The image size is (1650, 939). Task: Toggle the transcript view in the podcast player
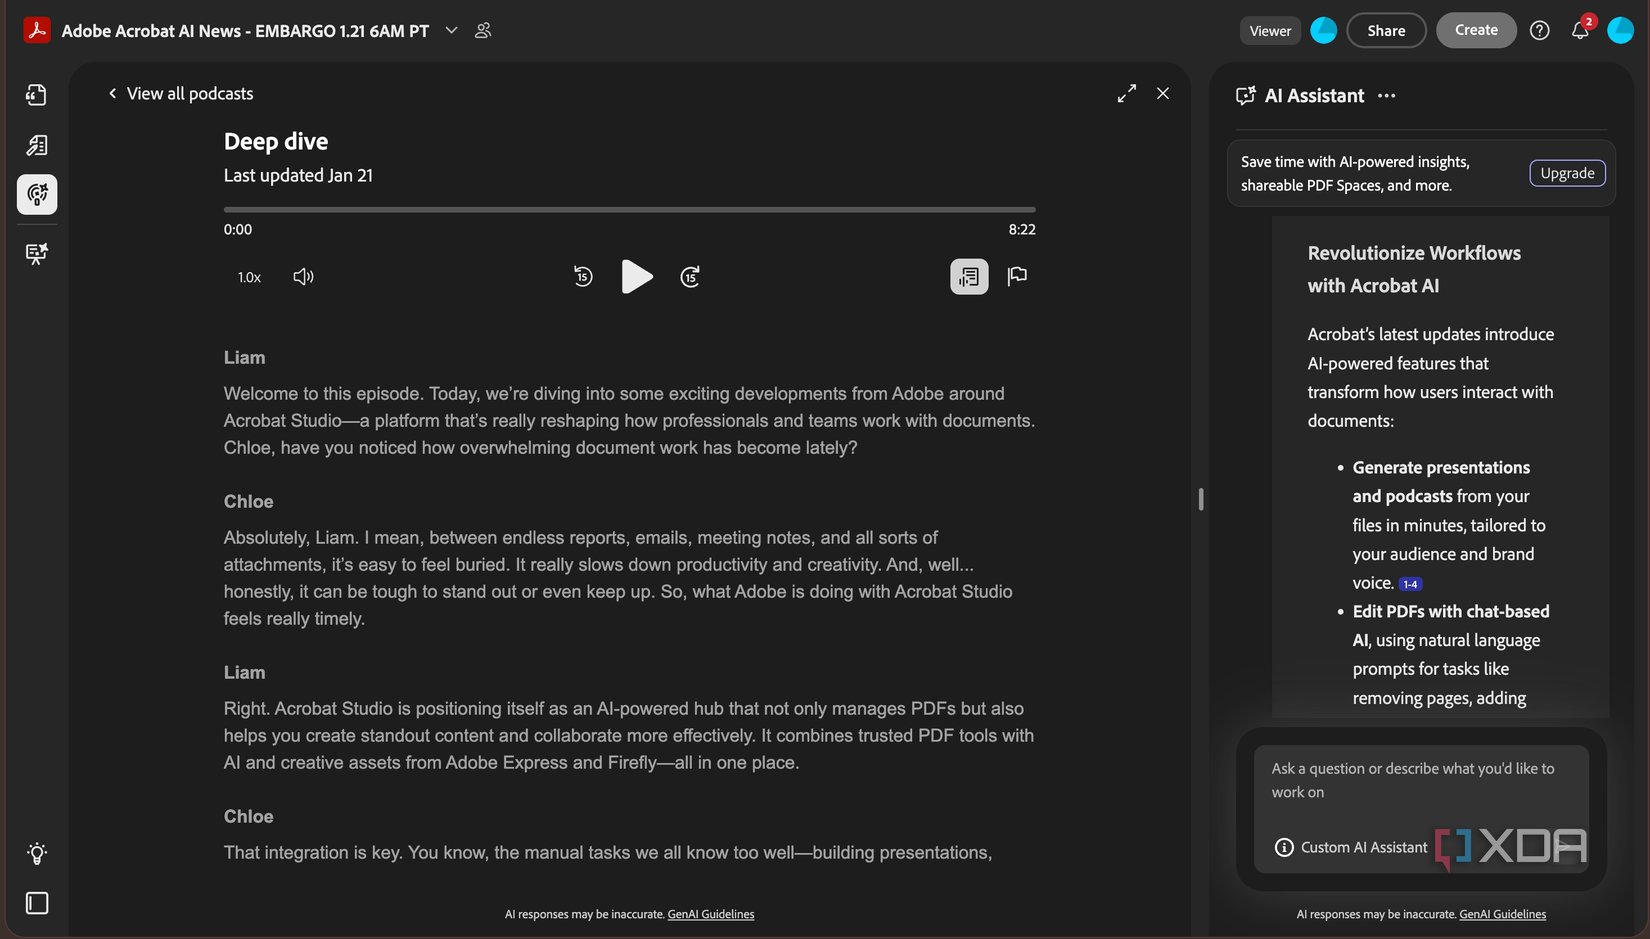click(967, 276)
